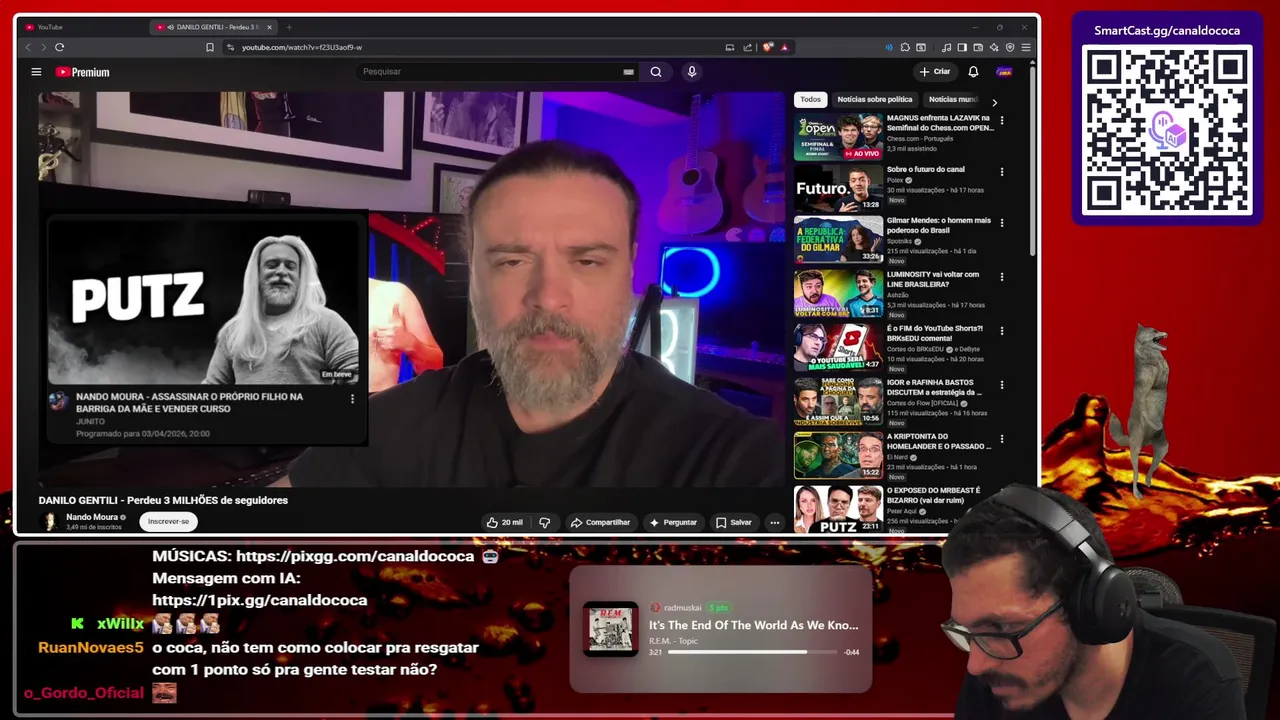
Task: Open options for Sobre o futuro do canal
Action: (1001, 172)
